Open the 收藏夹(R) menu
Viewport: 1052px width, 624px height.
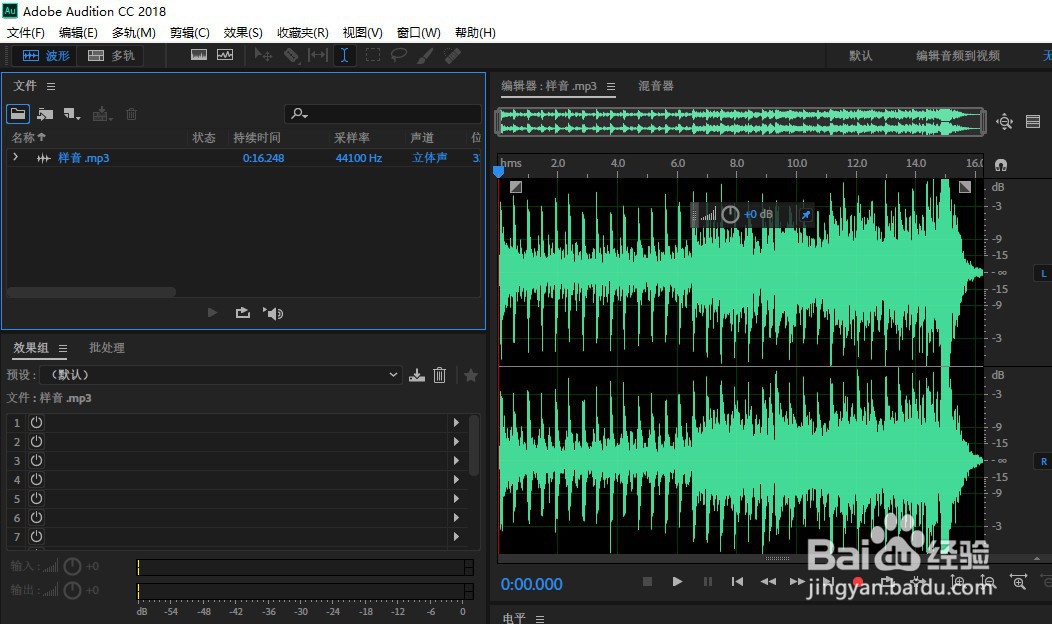click(303, 32)
